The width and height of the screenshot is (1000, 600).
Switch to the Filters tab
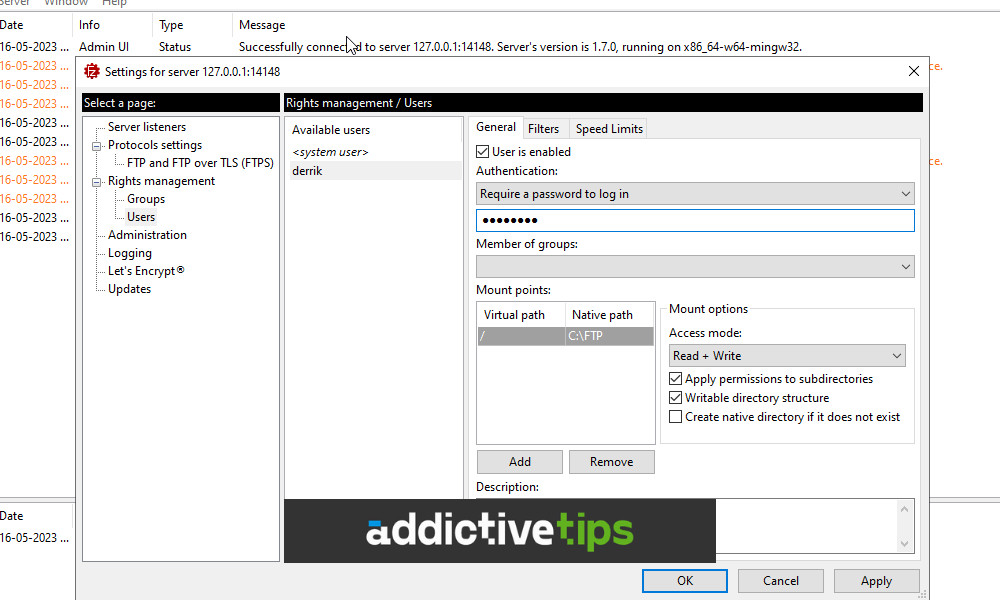pos(545,128)
